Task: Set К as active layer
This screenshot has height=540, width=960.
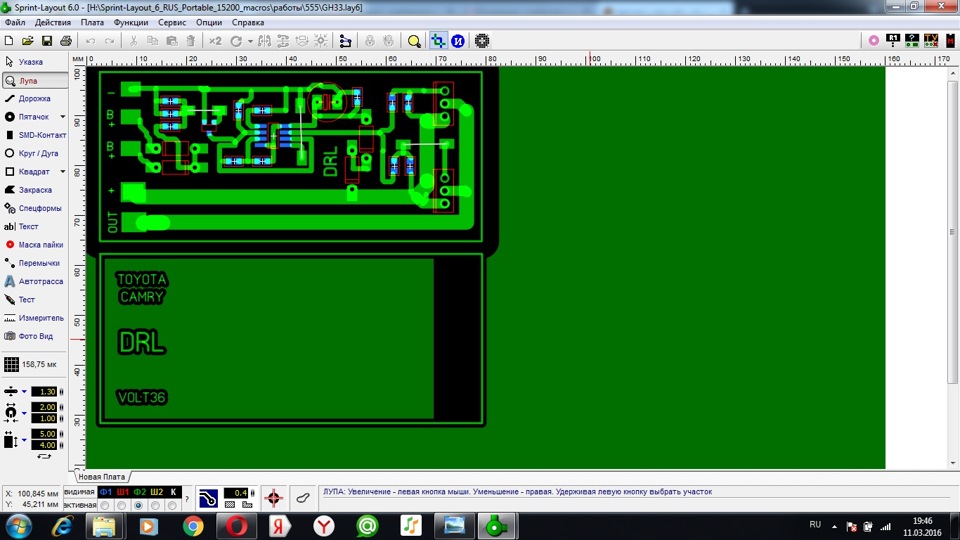Action: click(x=173, y=506)
